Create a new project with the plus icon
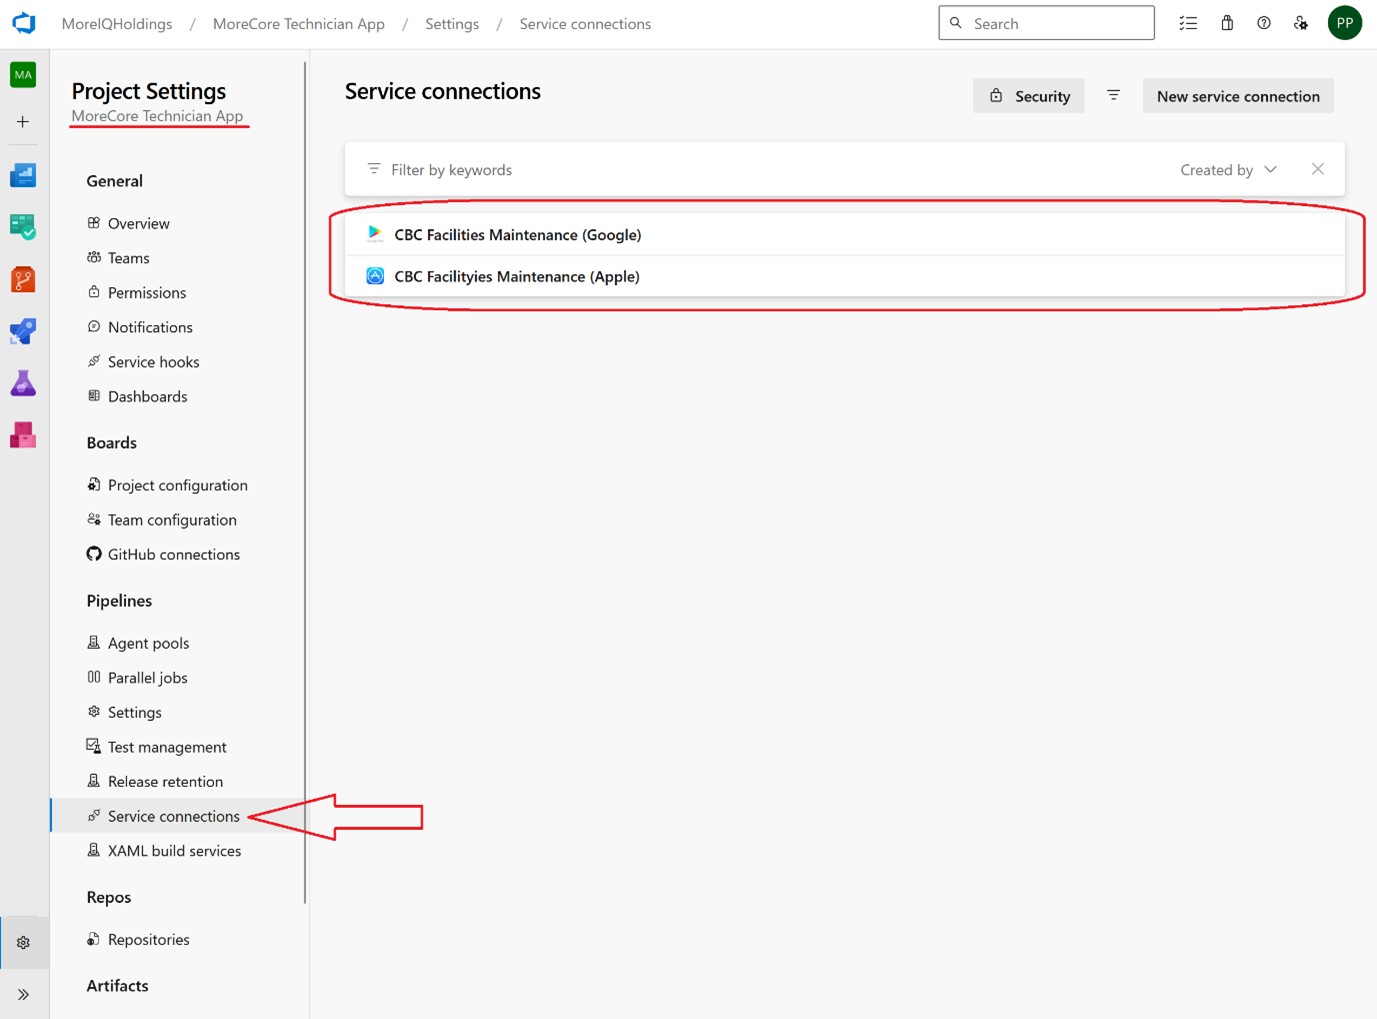This screenshot has height=1019, width=1377. [x=22, y=121]
